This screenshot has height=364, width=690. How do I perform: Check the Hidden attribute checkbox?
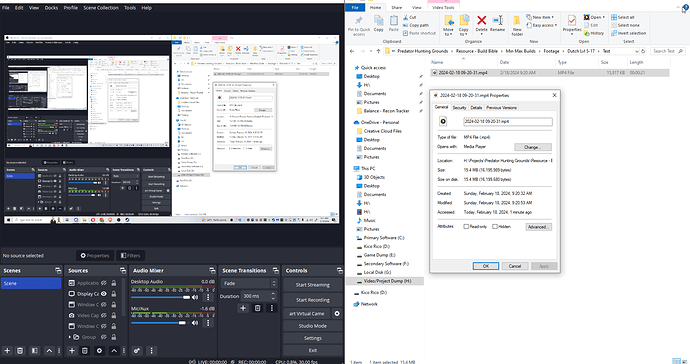click(495, 227)
